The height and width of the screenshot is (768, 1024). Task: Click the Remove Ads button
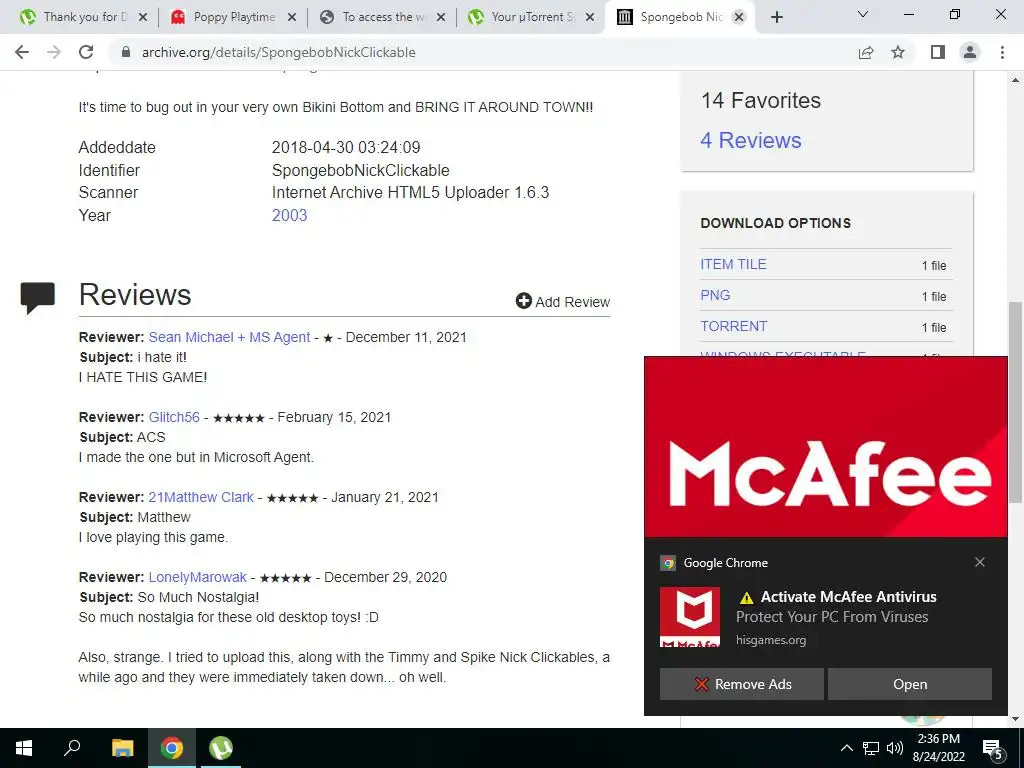[x=741, y=684]
